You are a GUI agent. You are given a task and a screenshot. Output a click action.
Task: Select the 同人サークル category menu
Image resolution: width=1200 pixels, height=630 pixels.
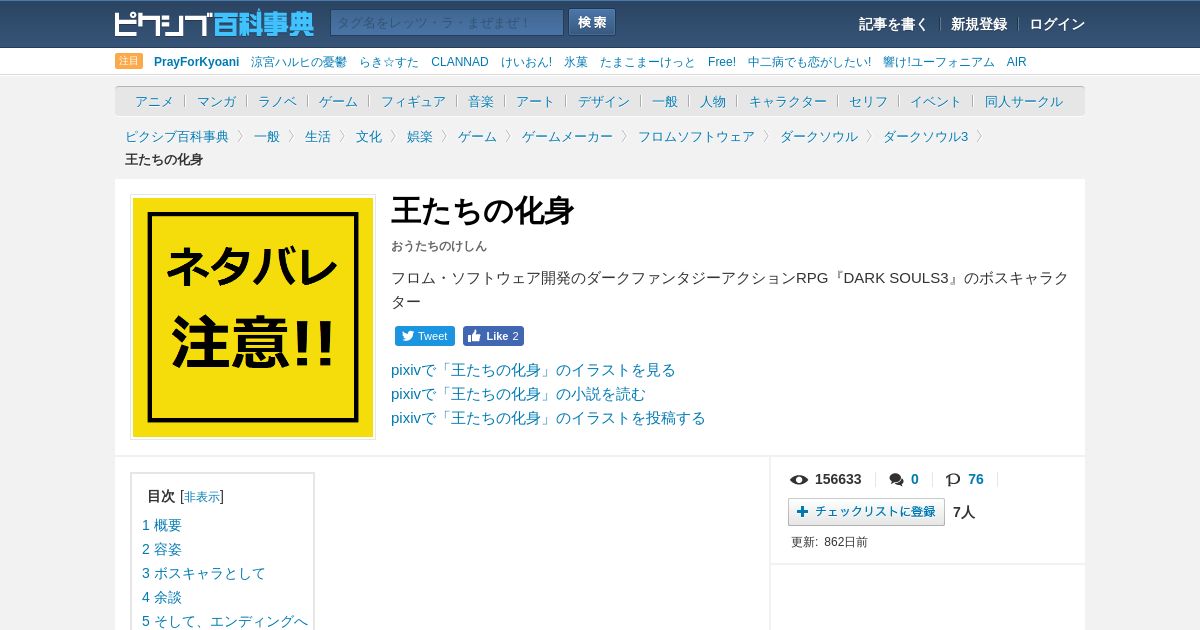click(1024, 101)
